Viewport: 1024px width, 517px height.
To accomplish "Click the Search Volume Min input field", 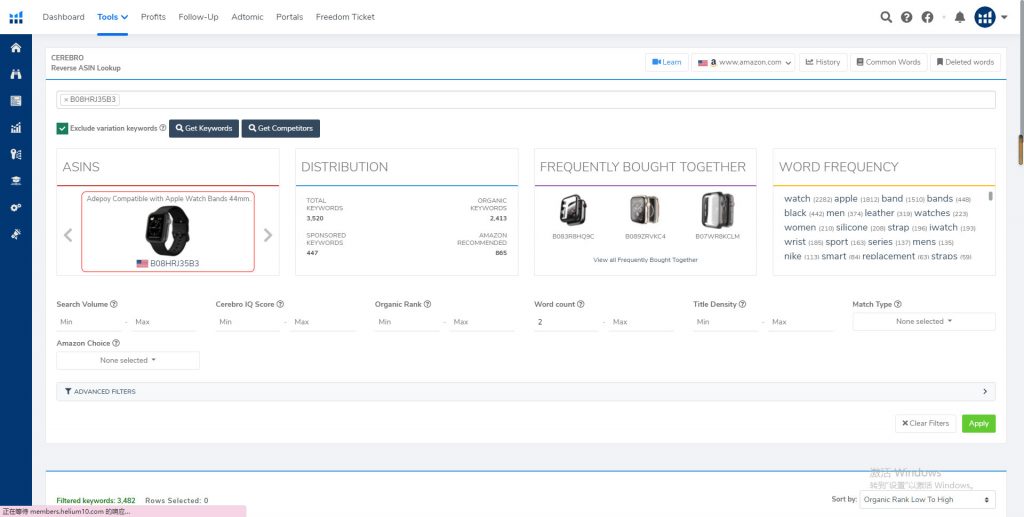I will tap(88, 322).
